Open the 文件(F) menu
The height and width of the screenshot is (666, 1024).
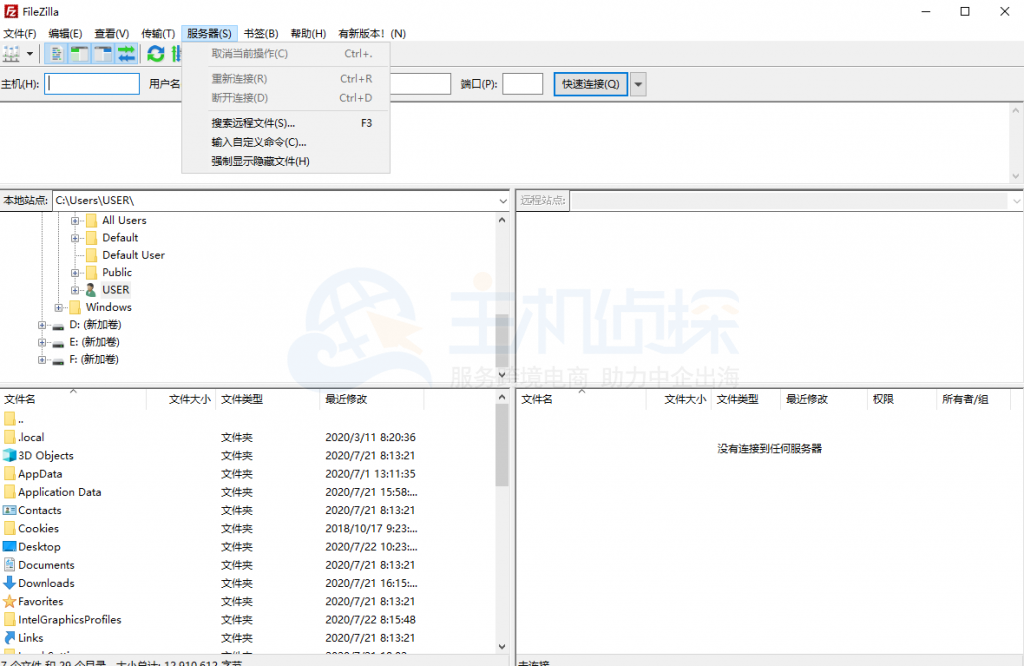click(20, 33)
